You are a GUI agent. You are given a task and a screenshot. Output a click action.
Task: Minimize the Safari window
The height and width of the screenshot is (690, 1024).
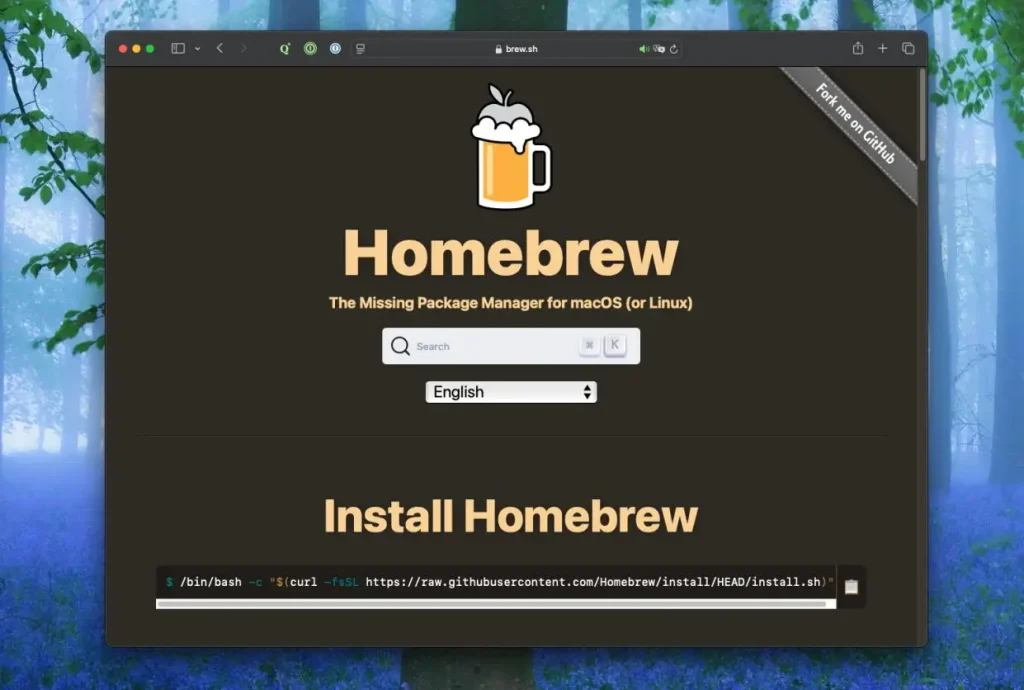[136, 48]
